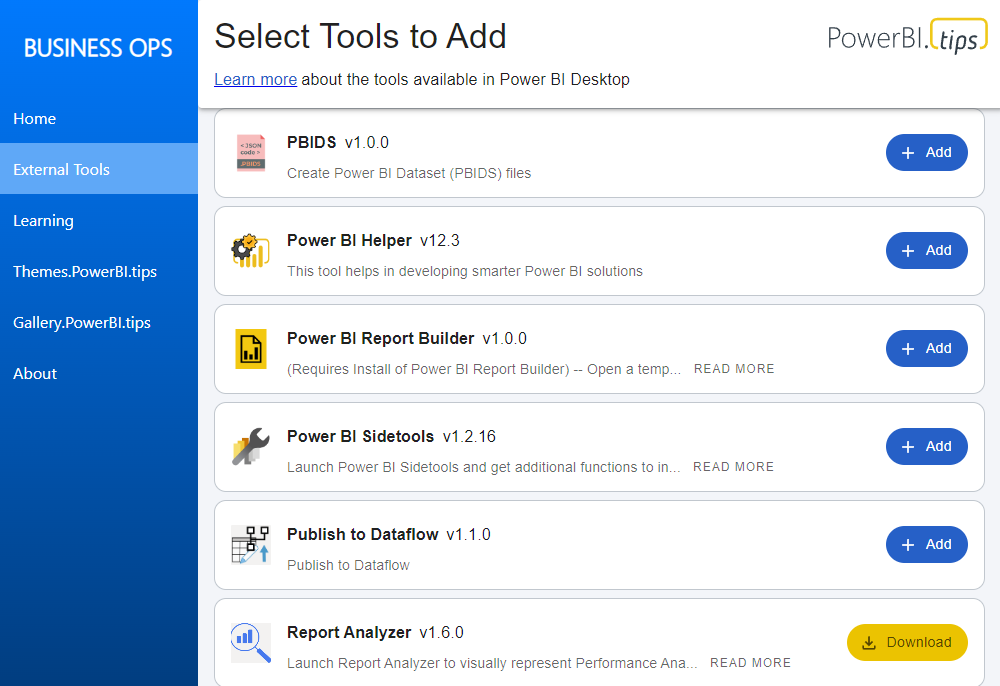Click the BUSINESS OPS sidebar title

coord(98,48)
